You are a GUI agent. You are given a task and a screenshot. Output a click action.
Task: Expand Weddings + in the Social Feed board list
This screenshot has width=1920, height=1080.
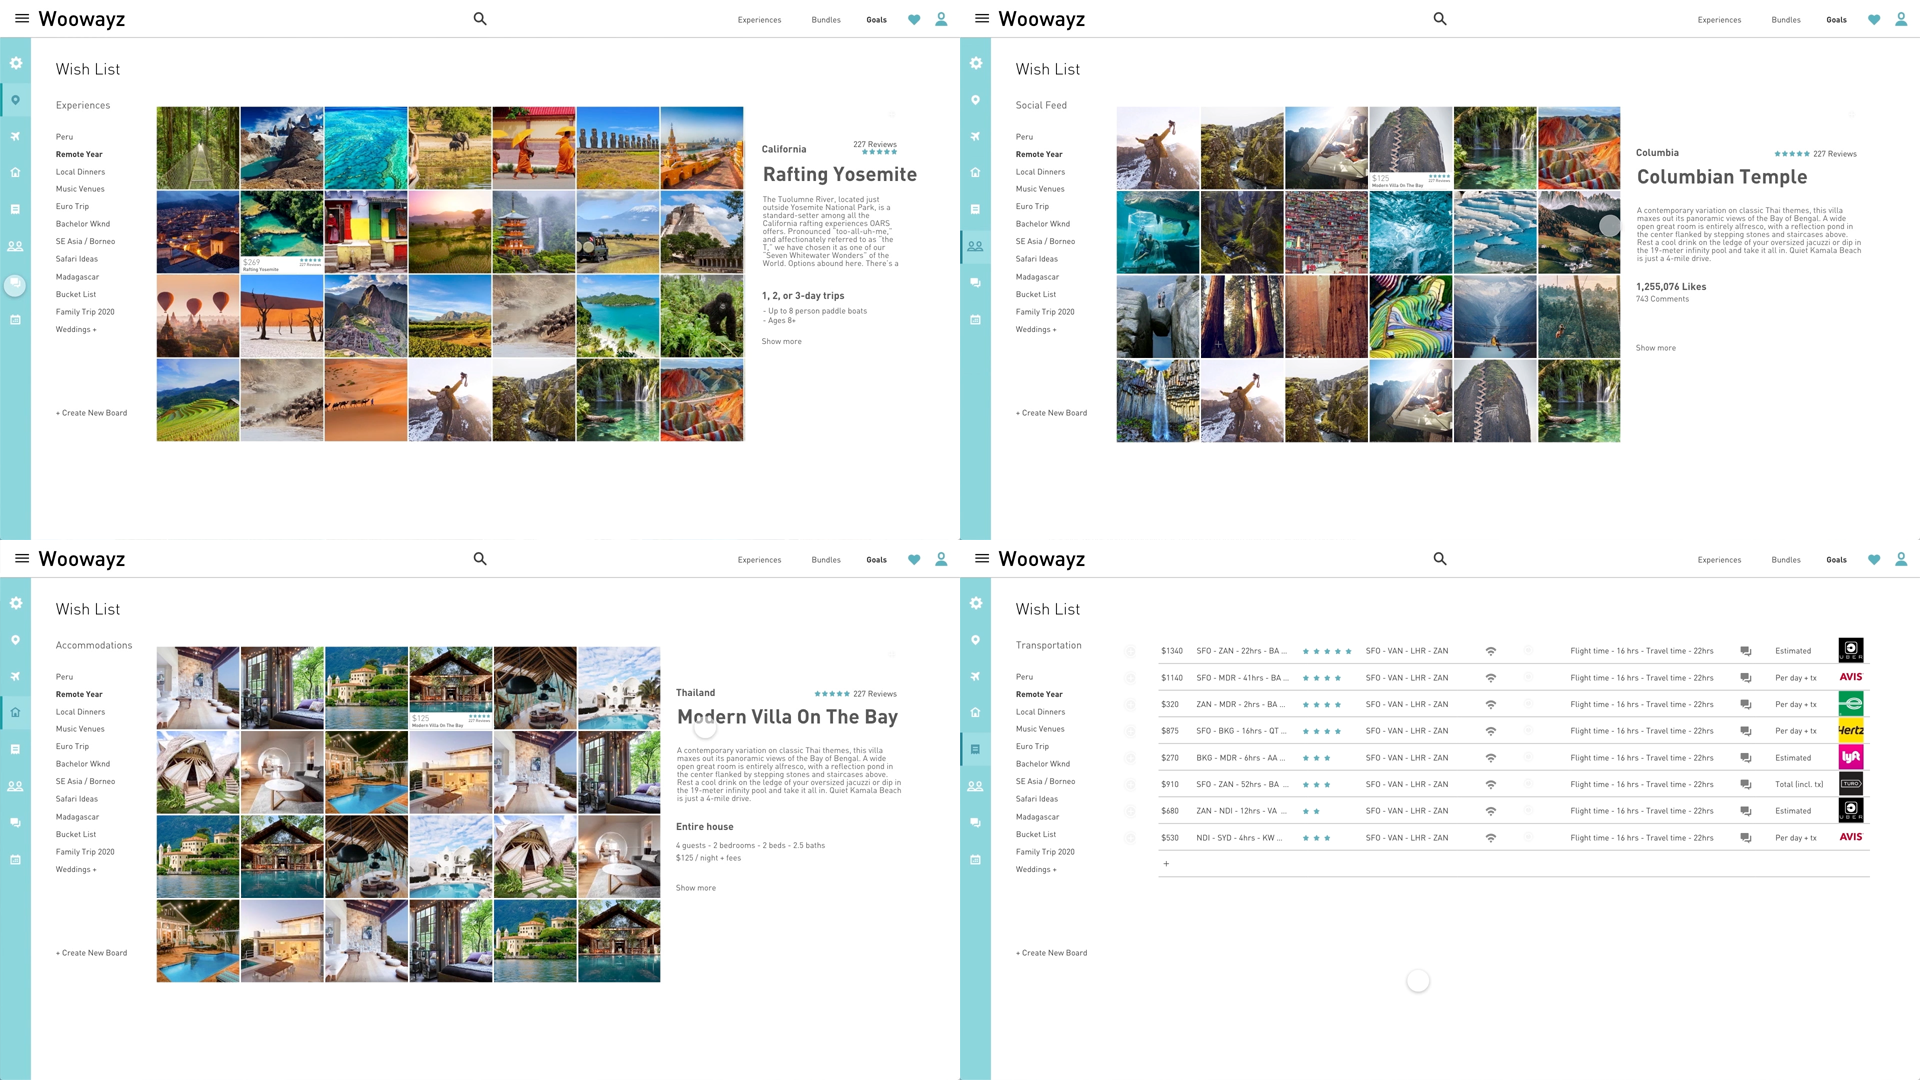point(1035,329)
